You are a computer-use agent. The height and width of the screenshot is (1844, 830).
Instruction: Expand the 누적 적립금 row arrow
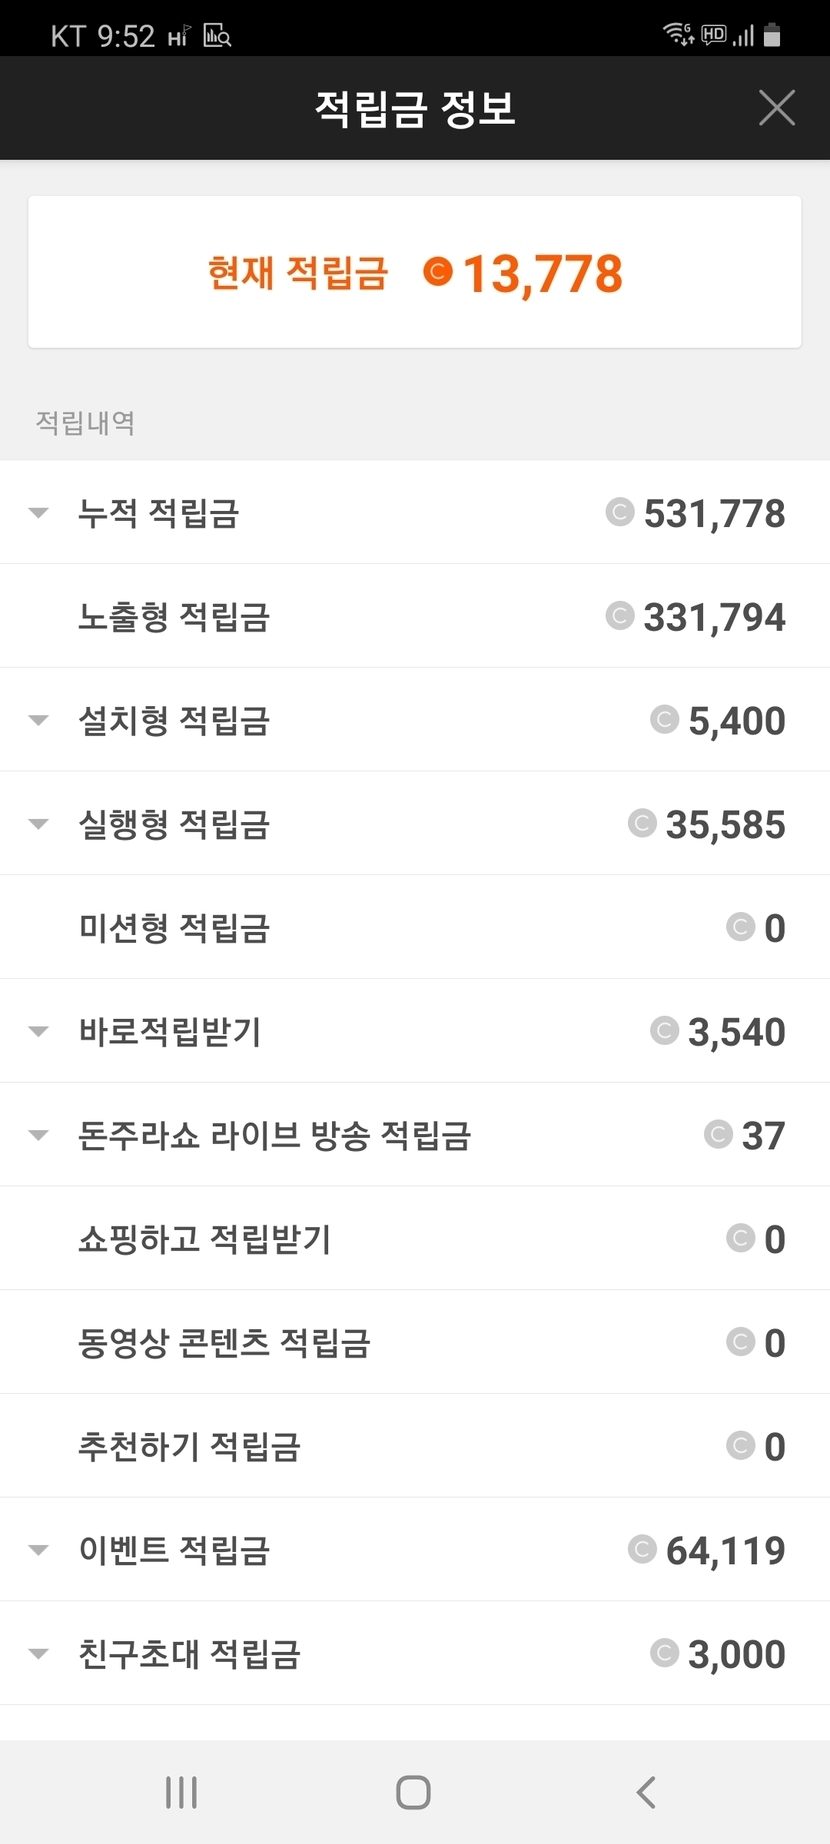pos(39,513)
